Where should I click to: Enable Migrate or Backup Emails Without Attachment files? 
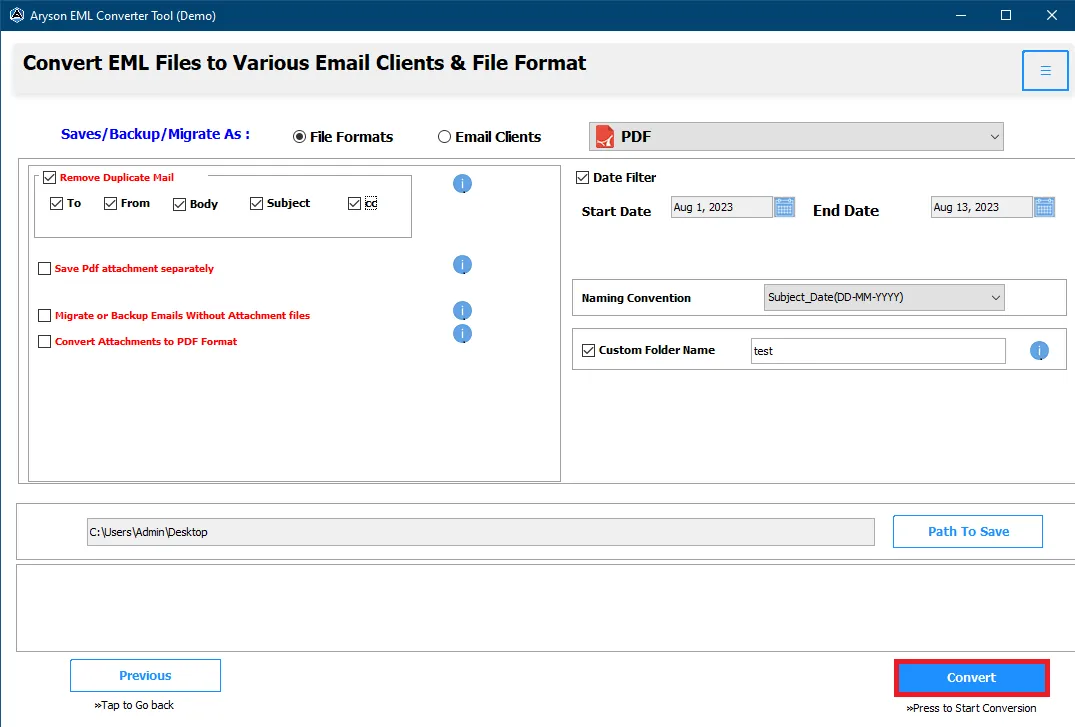point(45,315)
